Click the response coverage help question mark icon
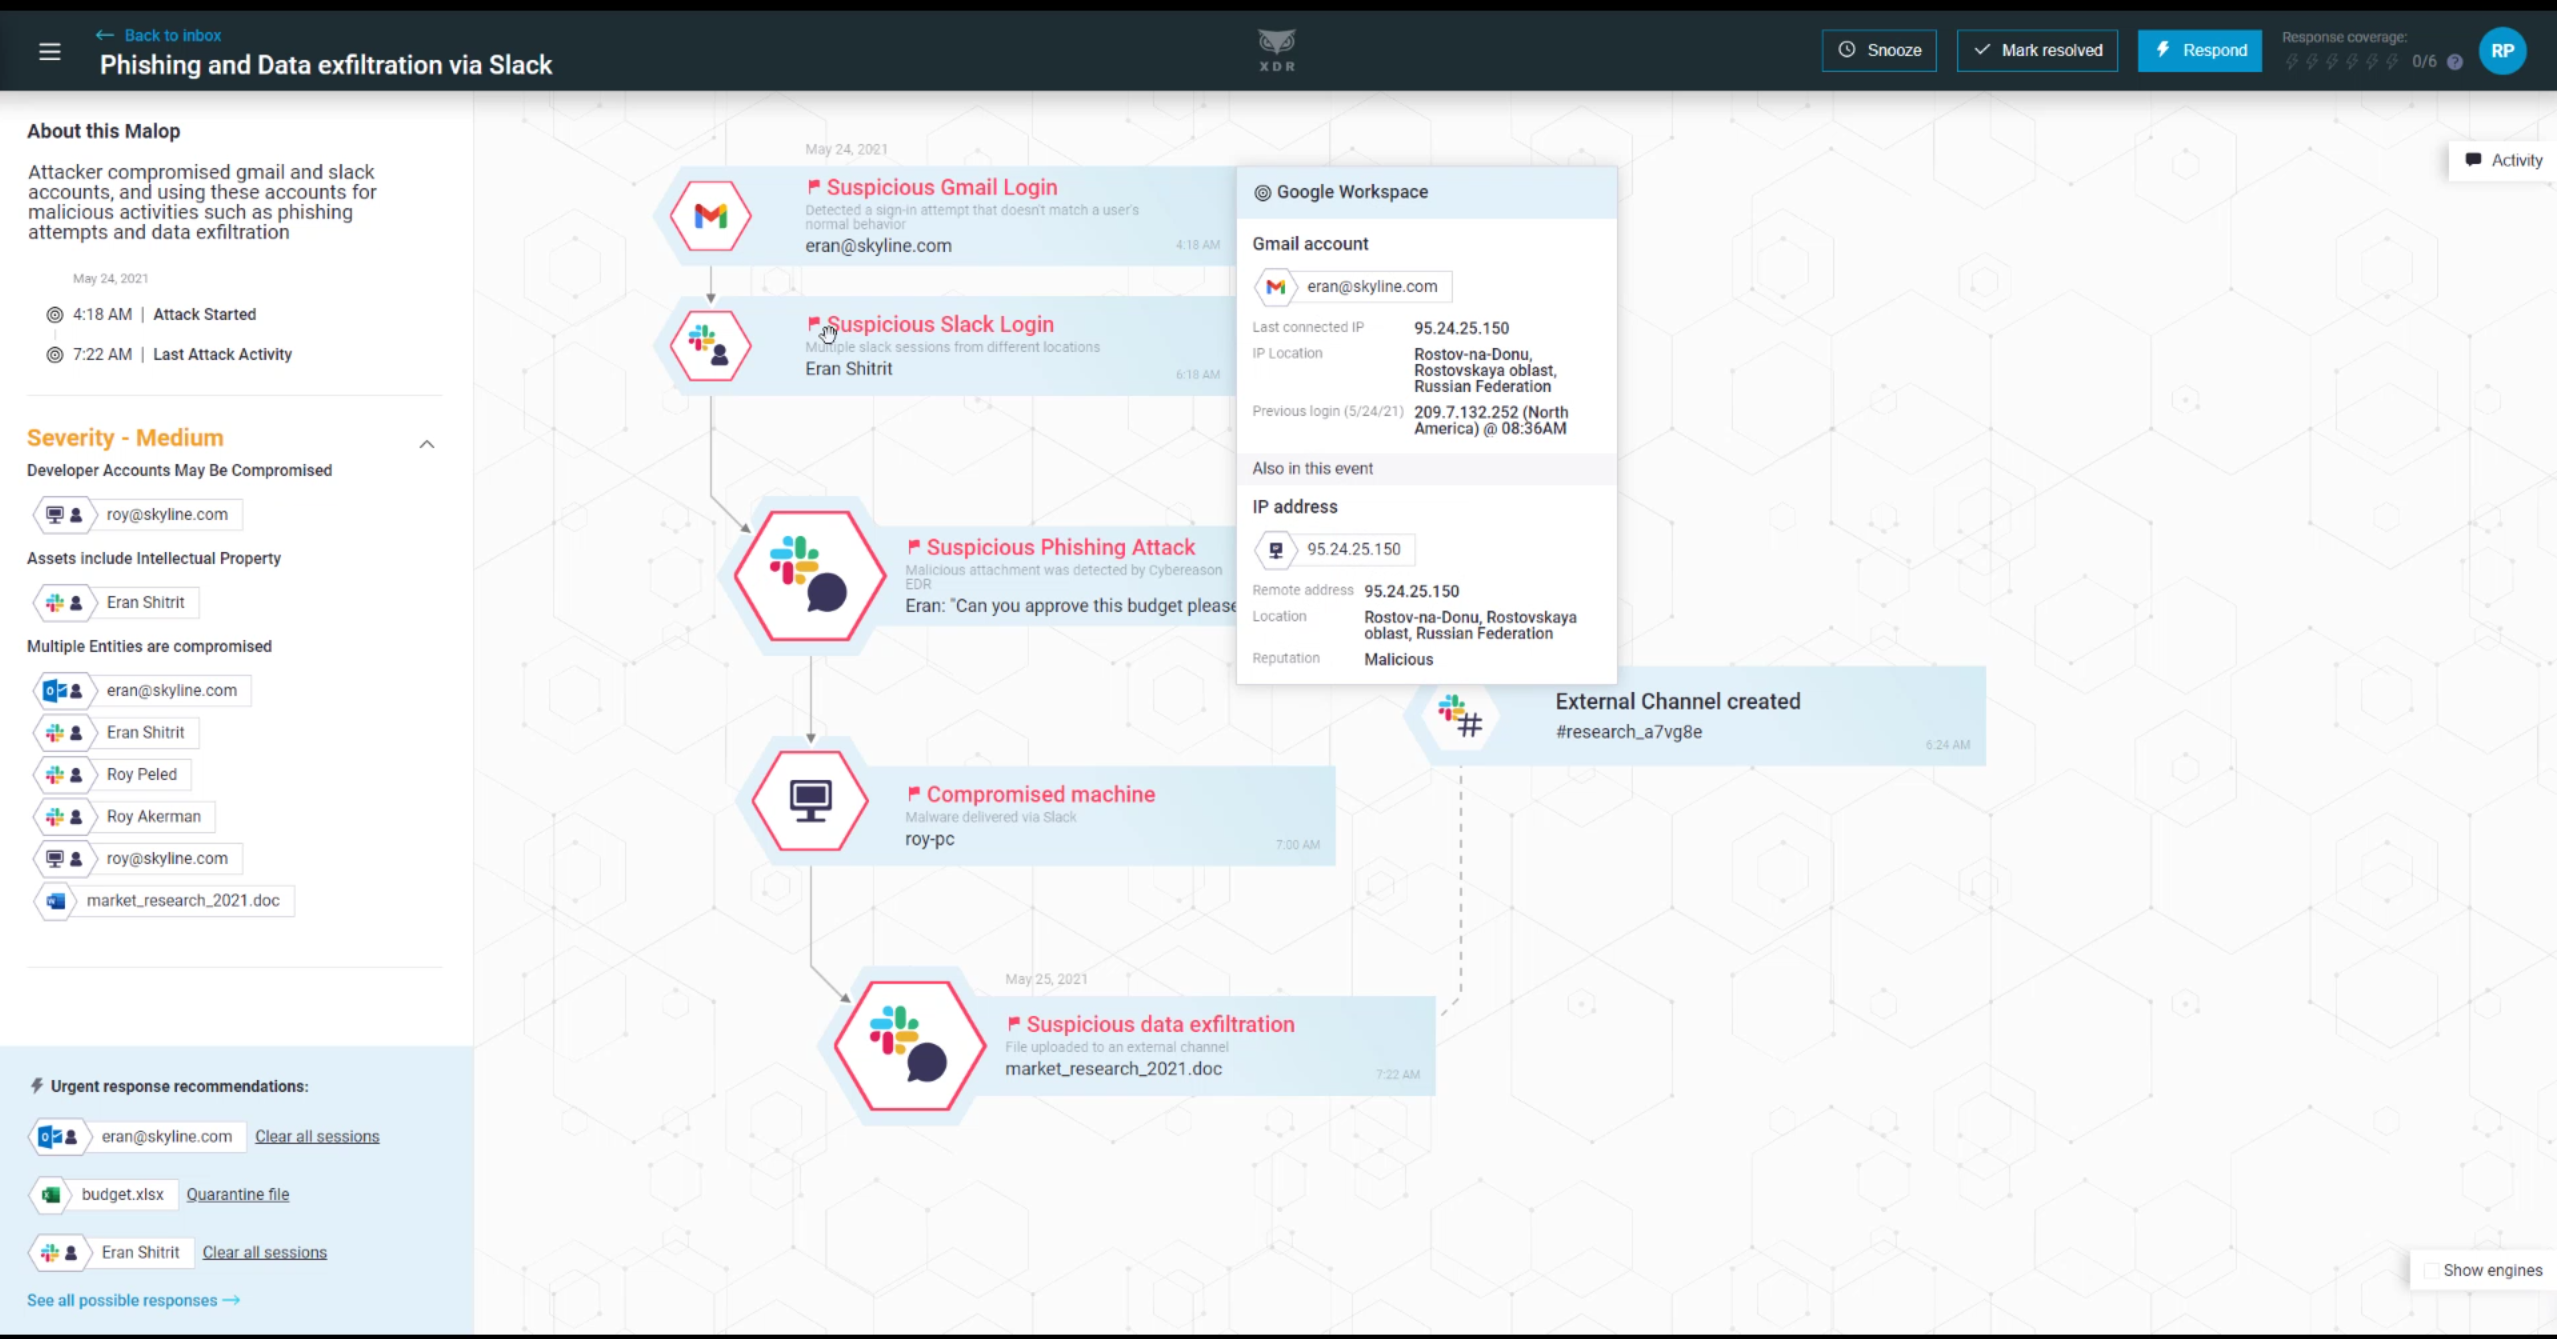 pyautogui.click(x=2454, y=62)
